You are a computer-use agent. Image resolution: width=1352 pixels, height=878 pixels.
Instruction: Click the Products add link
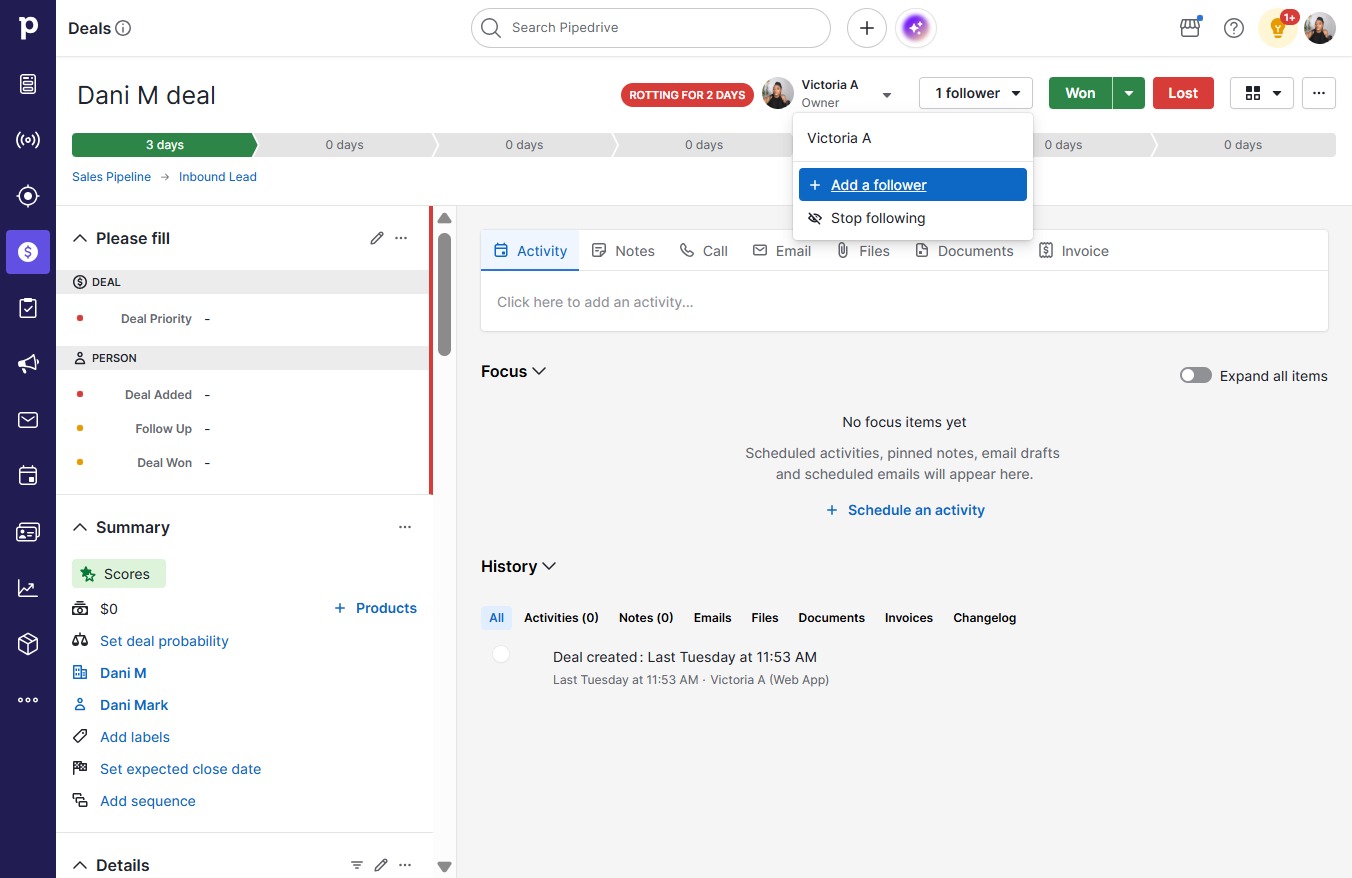point(375,608)
